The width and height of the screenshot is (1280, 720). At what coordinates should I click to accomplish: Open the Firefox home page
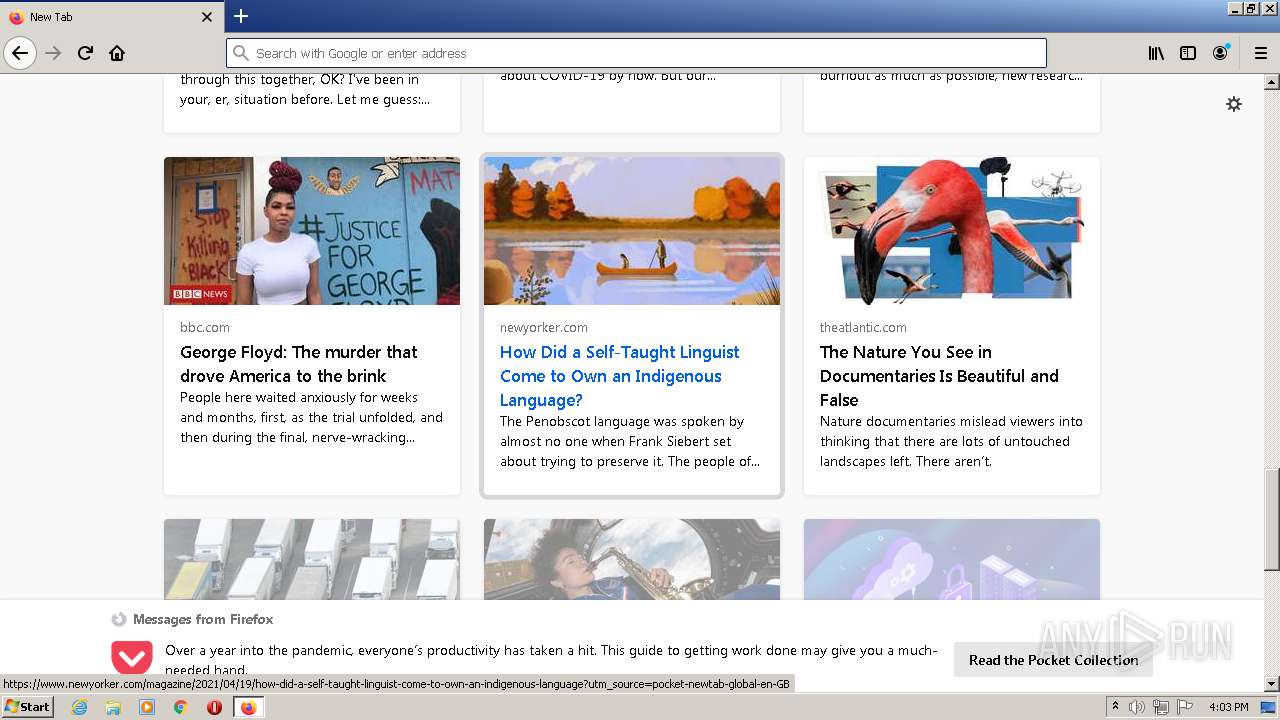(x=117, y=53)
